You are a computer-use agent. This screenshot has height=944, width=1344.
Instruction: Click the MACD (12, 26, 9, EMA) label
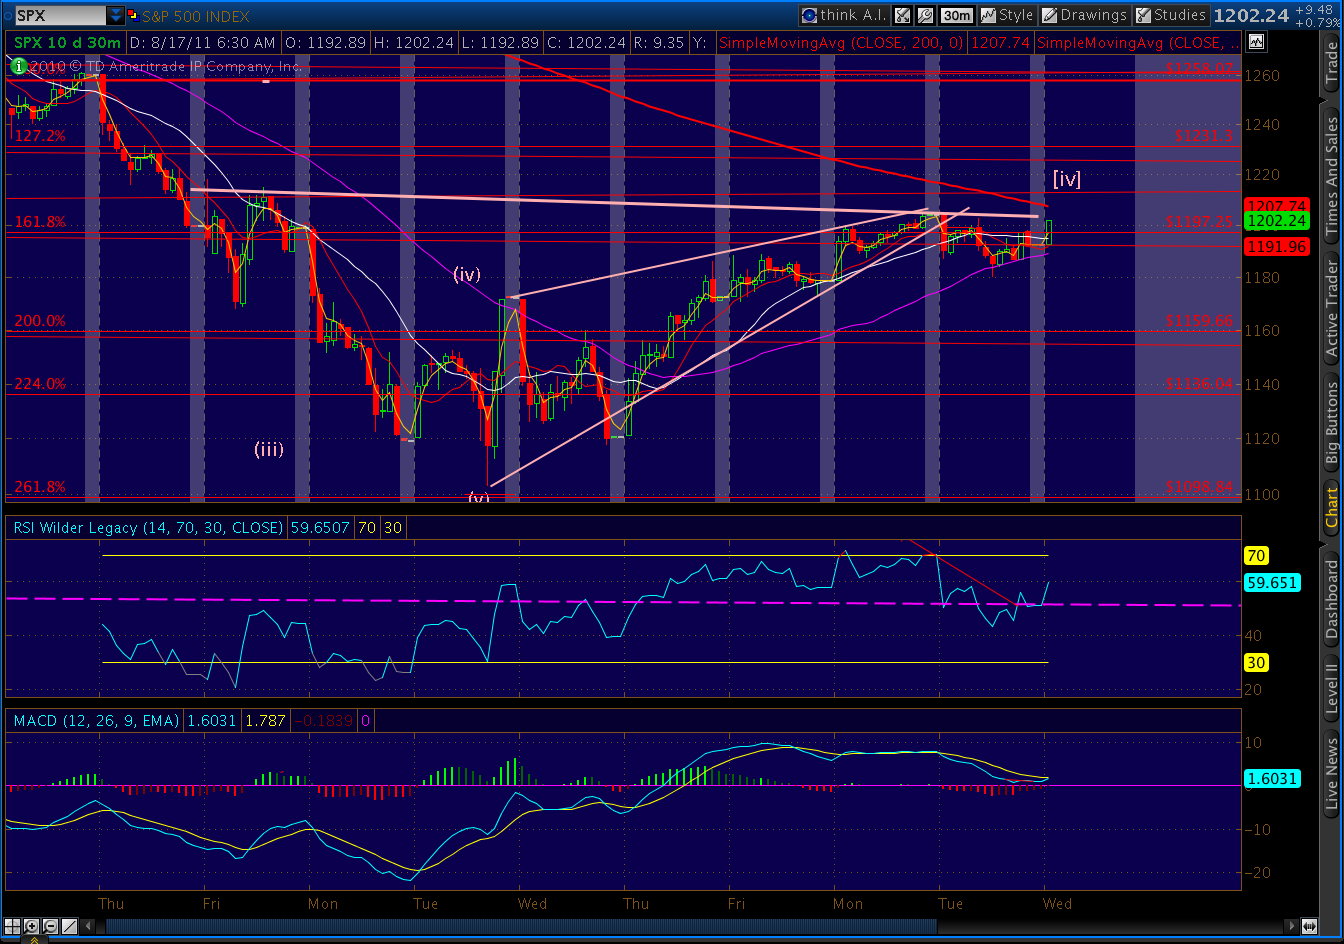click(x=95, y=720)
